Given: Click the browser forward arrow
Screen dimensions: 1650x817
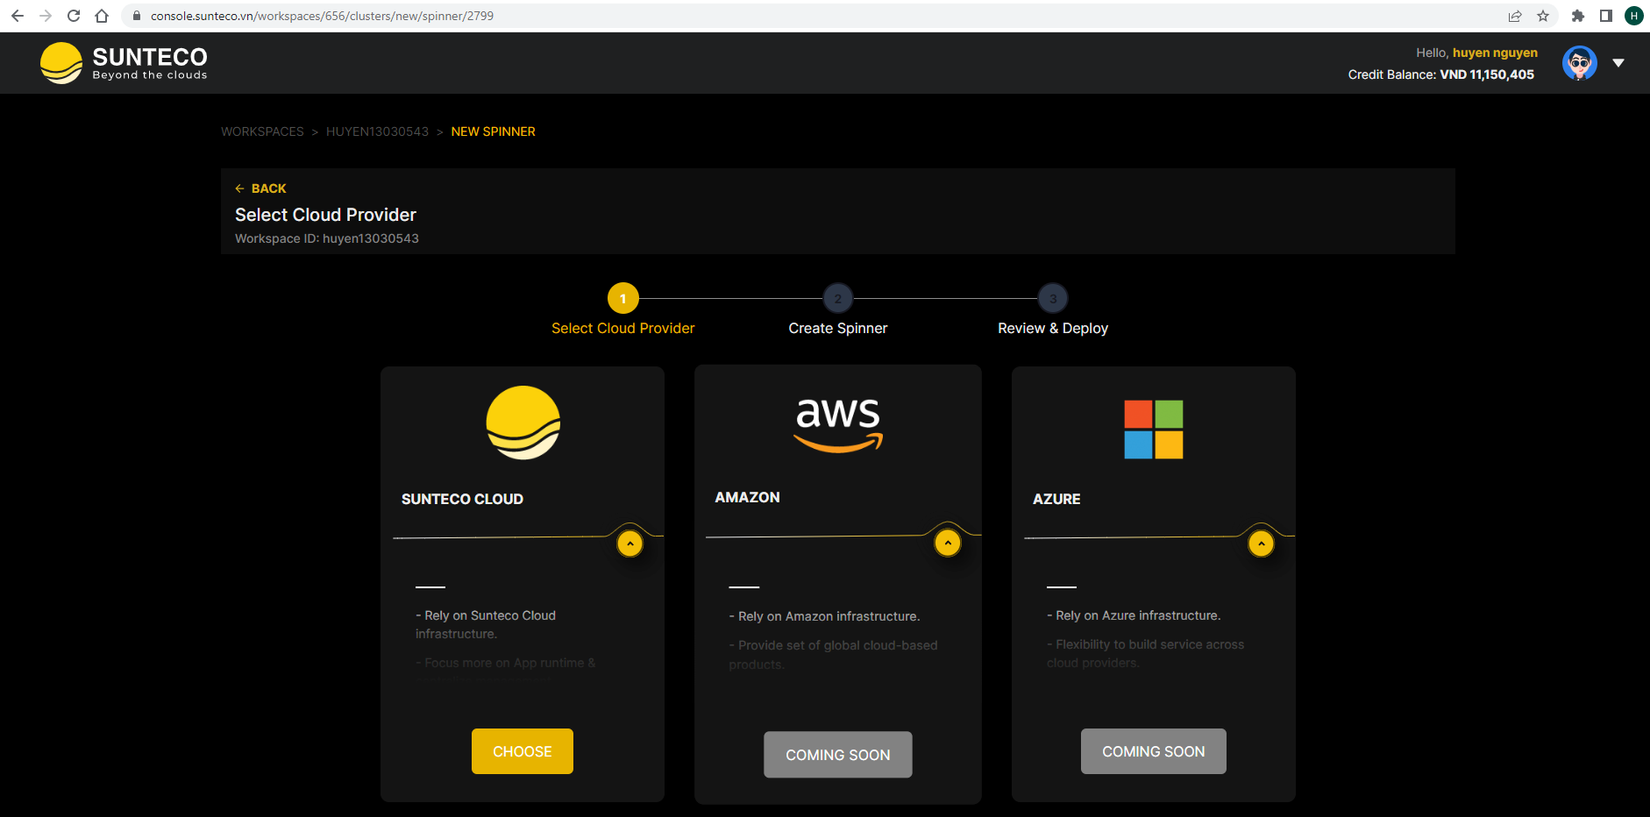Looking at the screenshot, I should [x=45, y=16].
